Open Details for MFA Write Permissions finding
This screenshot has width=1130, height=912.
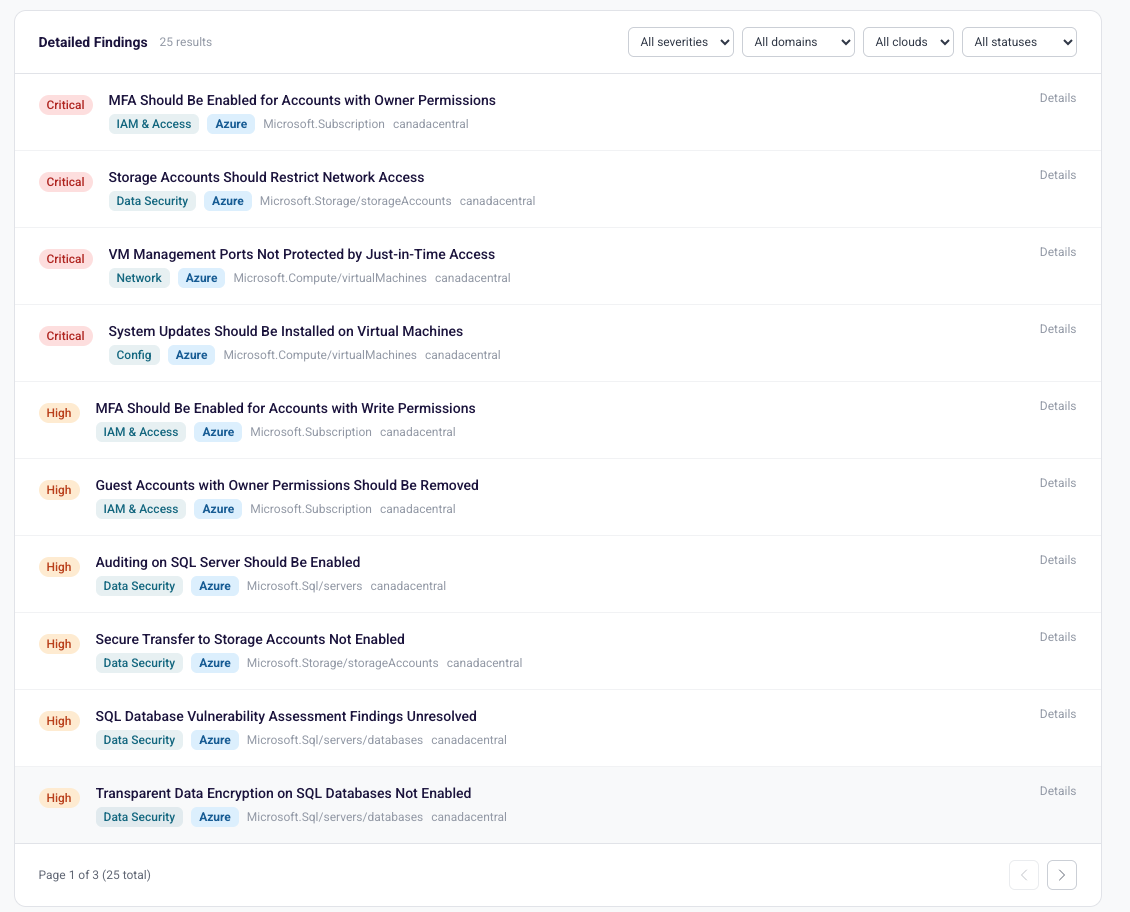tap(1057, 406)
